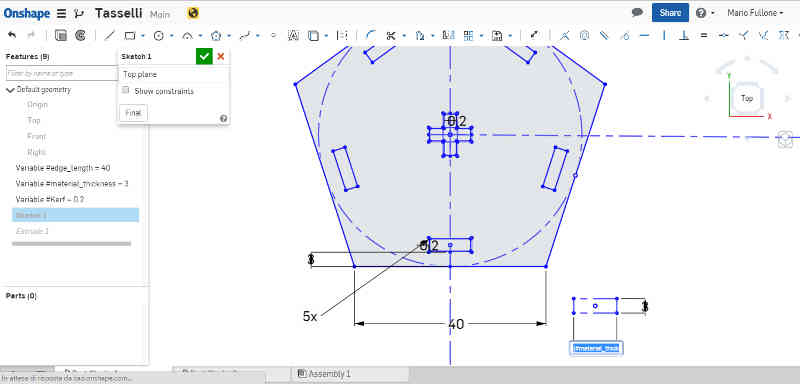Click the #material_thick dimension input
Image resolution: width=800 pixels, height=384 pixels.
(596, 348)
